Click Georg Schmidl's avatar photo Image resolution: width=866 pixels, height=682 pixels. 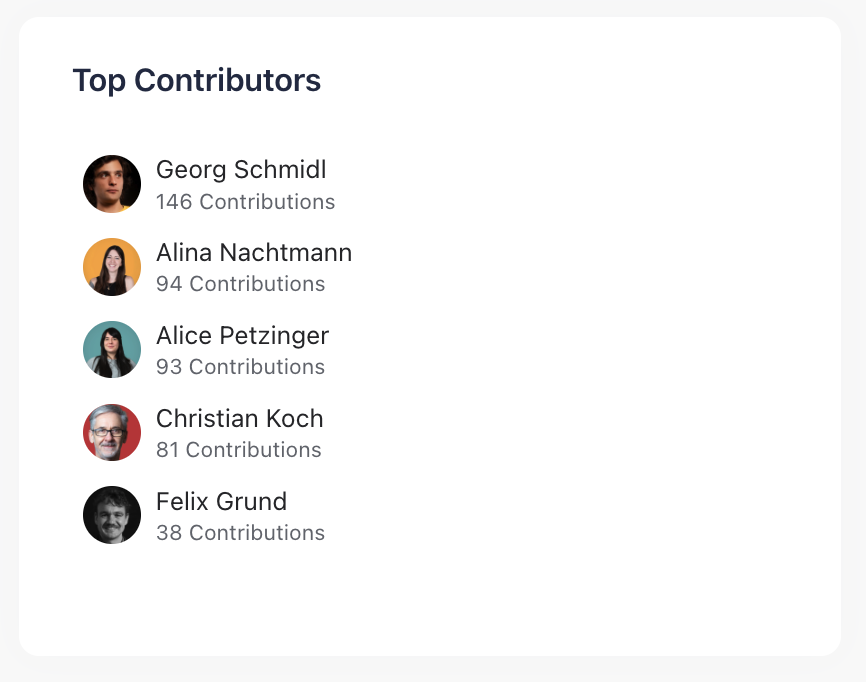click(x=112, y=184)
